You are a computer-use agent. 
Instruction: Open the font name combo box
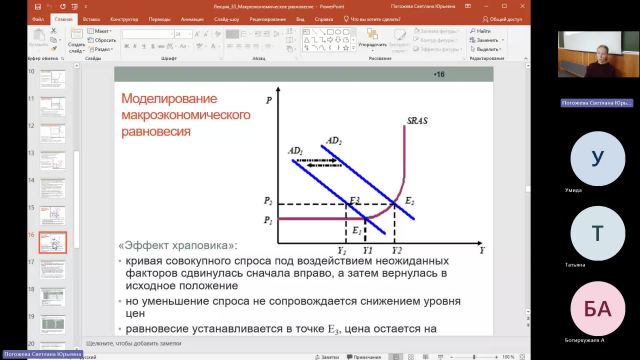pos(148,34)
